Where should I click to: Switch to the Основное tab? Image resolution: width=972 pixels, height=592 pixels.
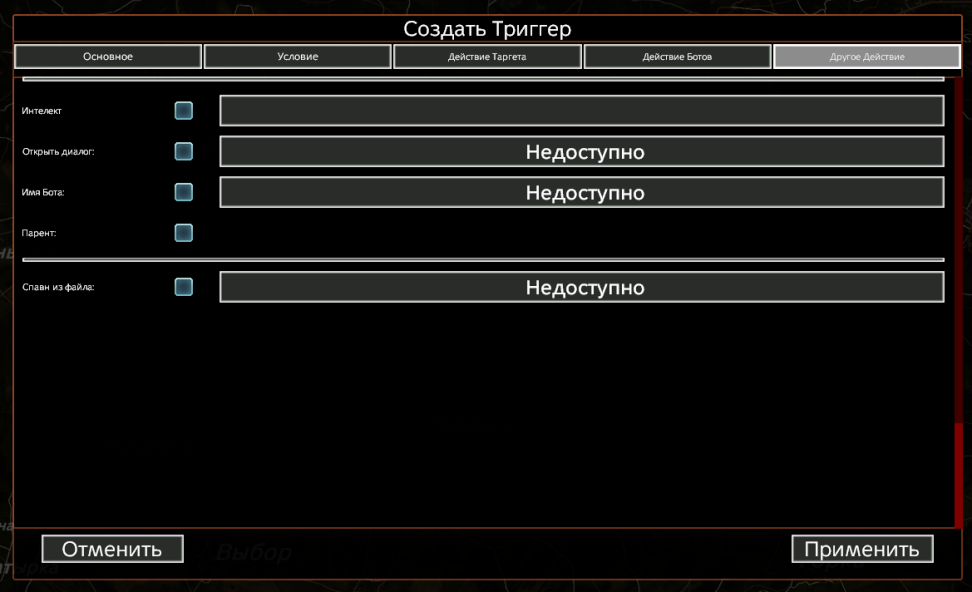click(x=108, y=57)
